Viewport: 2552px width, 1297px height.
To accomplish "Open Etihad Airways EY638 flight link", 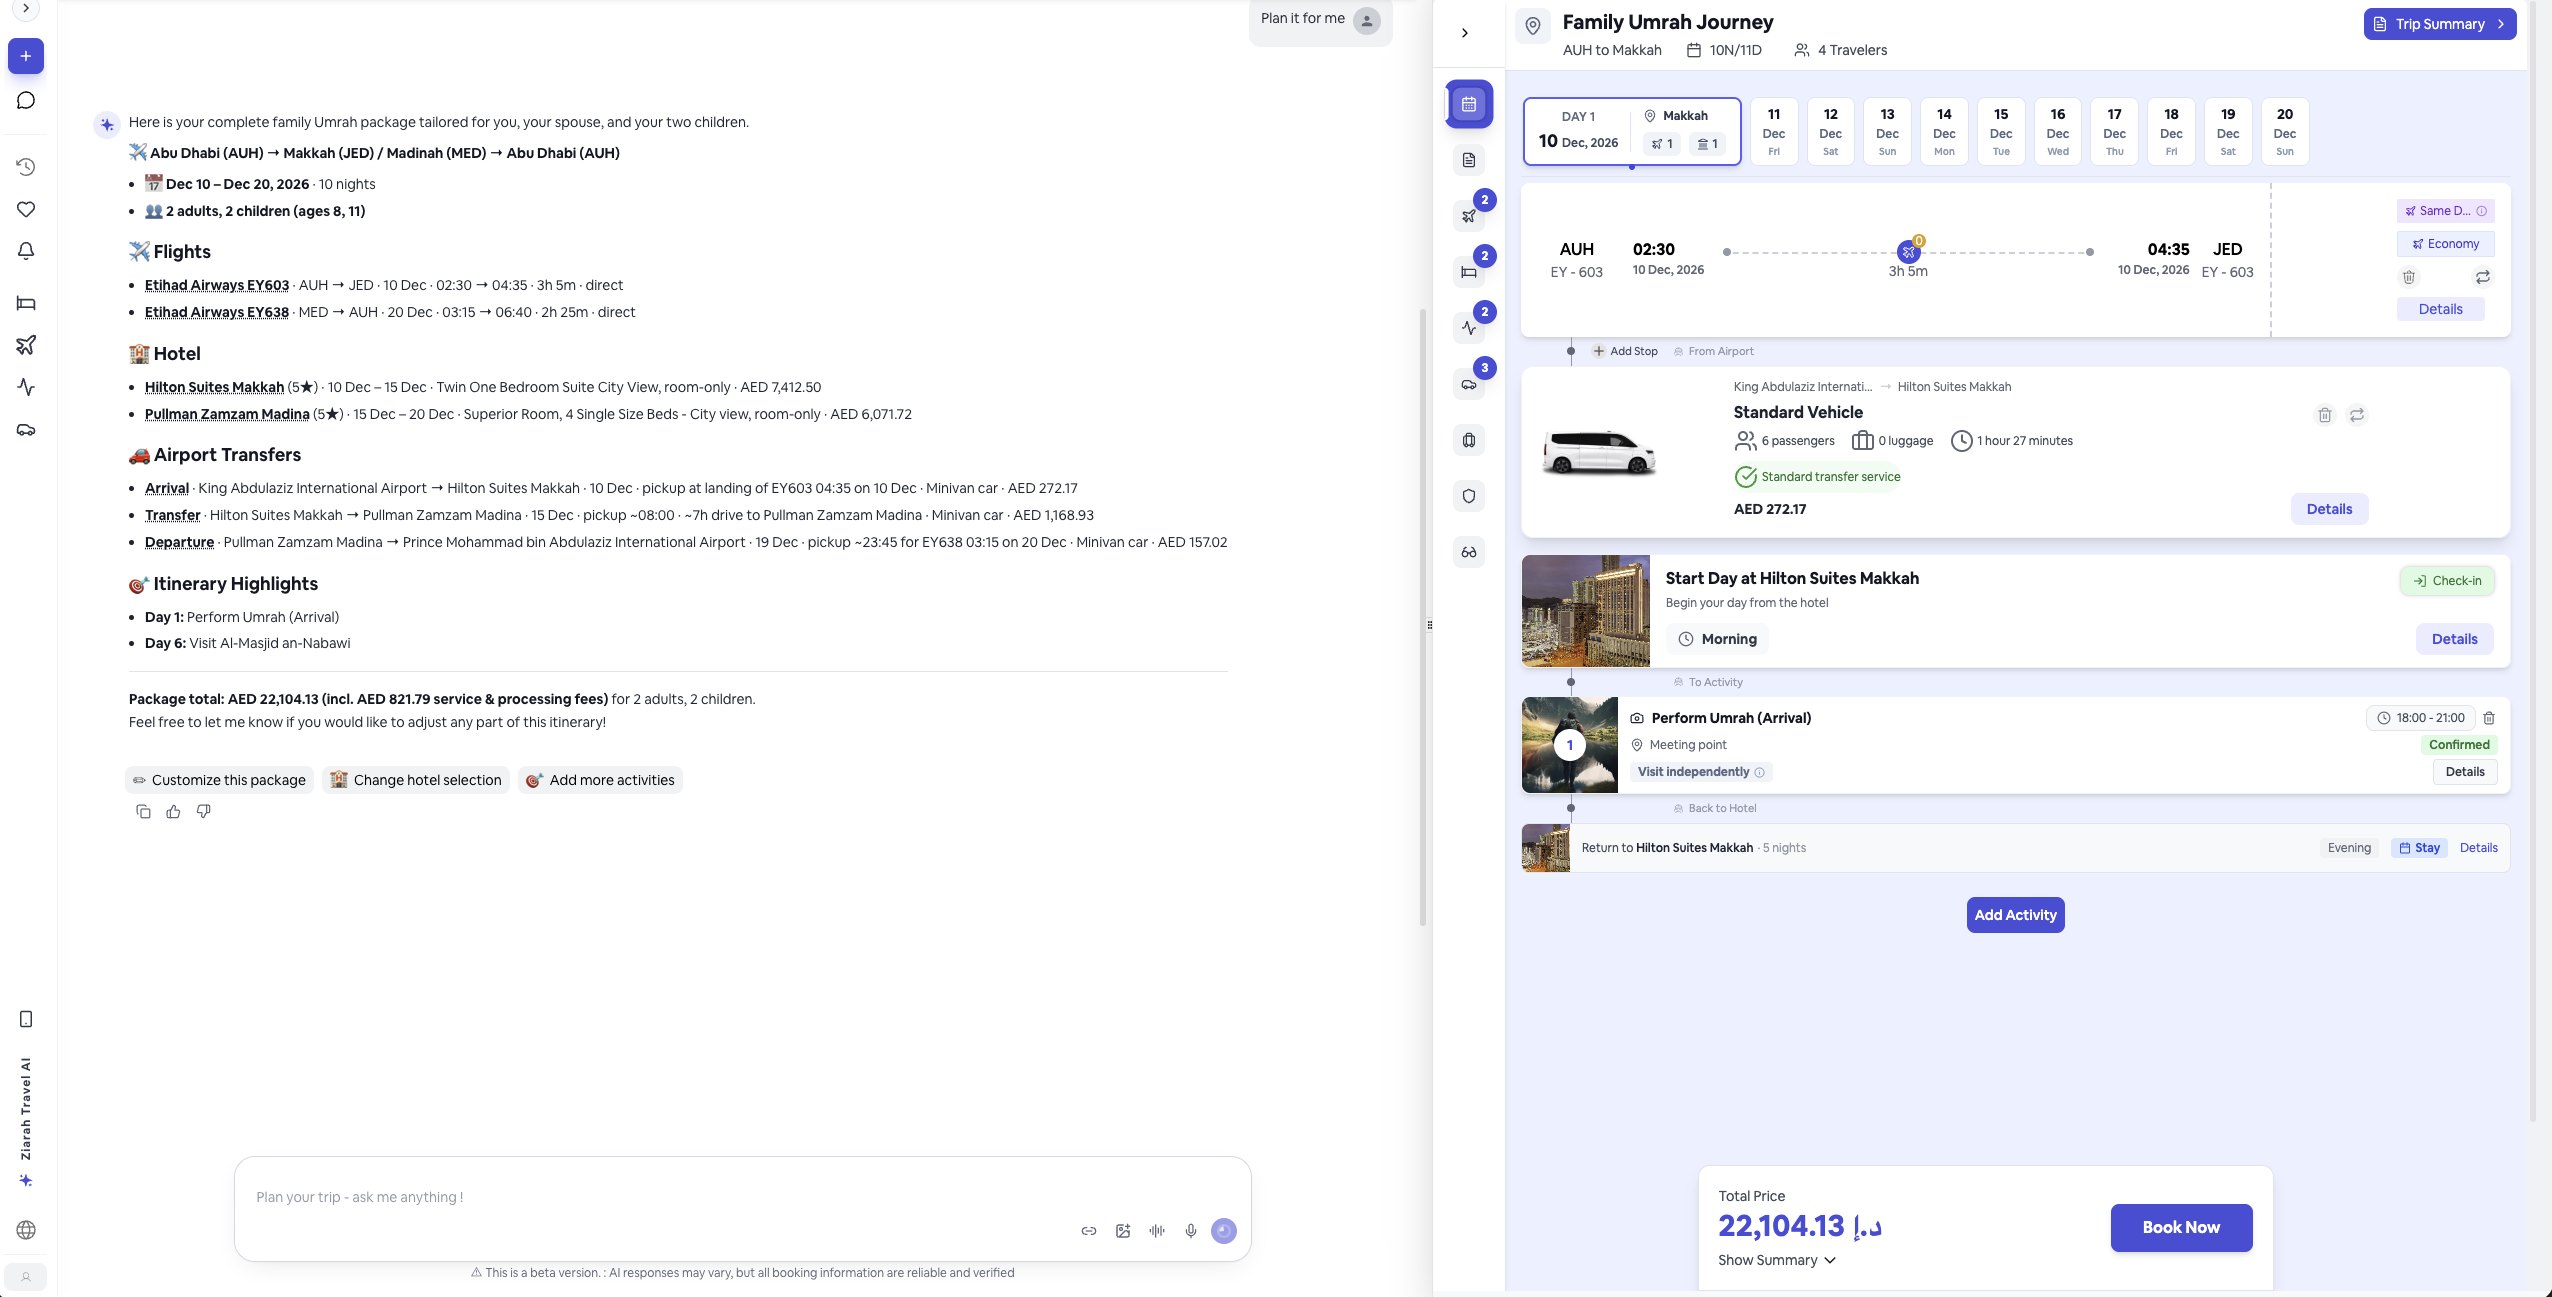I will pyautogui.click(x=217, y=312).
